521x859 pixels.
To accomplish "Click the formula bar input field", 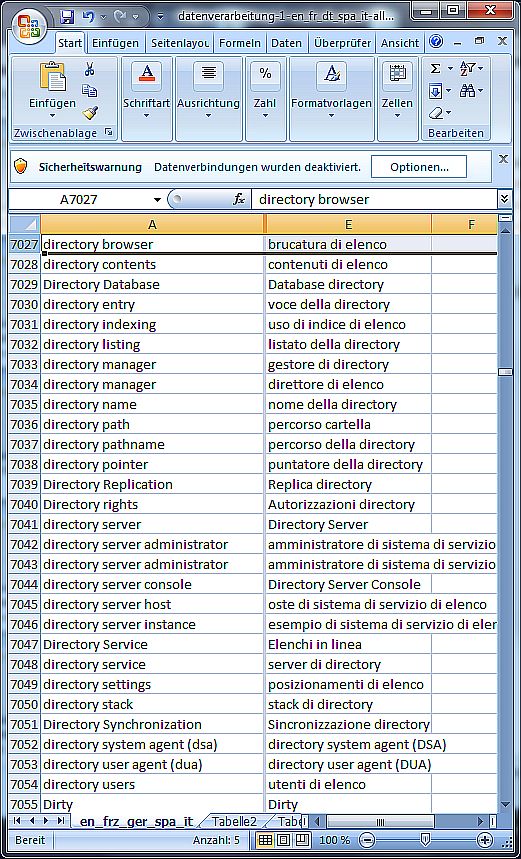I will pos(376,199).
